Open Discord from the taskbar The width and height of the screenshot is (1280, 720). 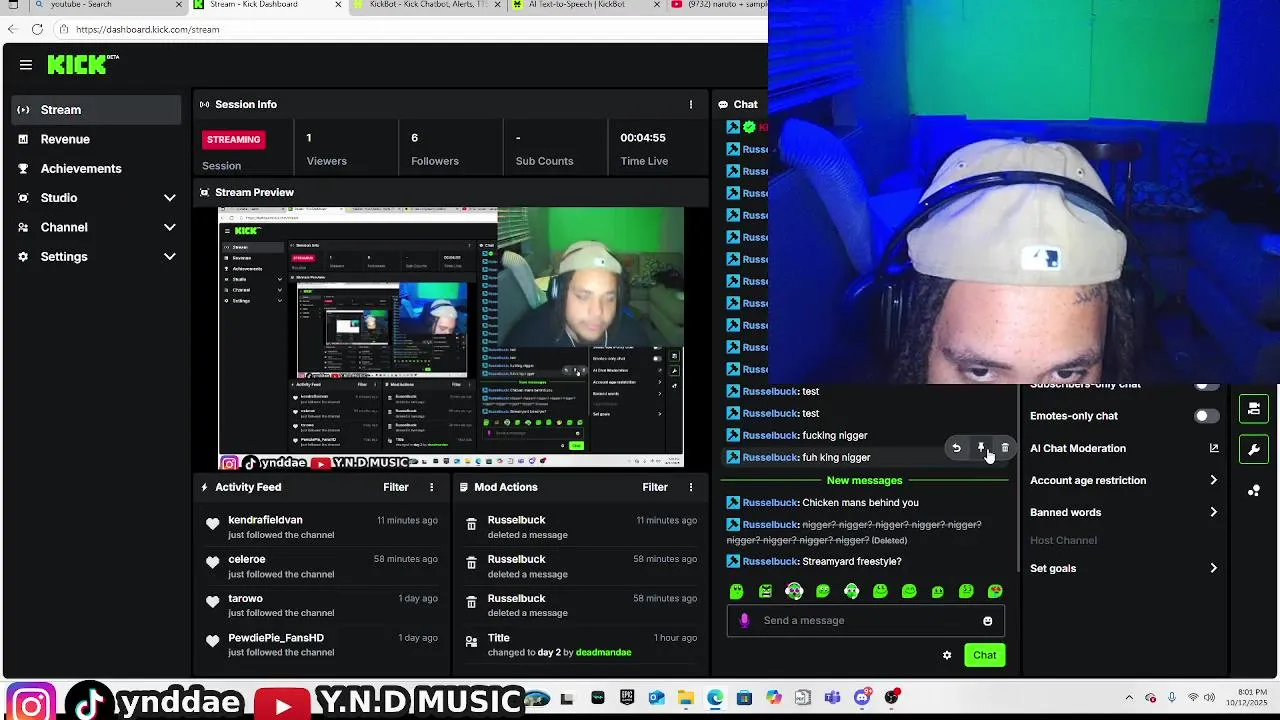click(862, 698)
